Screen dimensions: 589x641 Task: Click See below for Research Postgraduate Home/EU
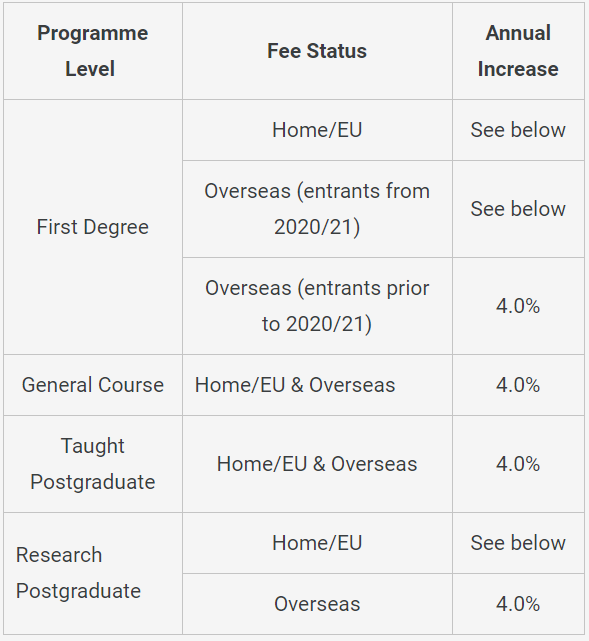coord(518,543)
